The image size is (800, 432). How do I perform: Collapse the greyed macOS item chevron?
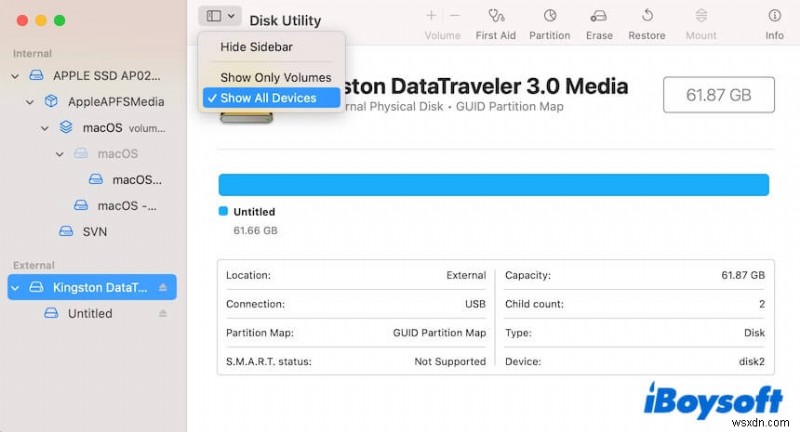[x=60, y=154]
